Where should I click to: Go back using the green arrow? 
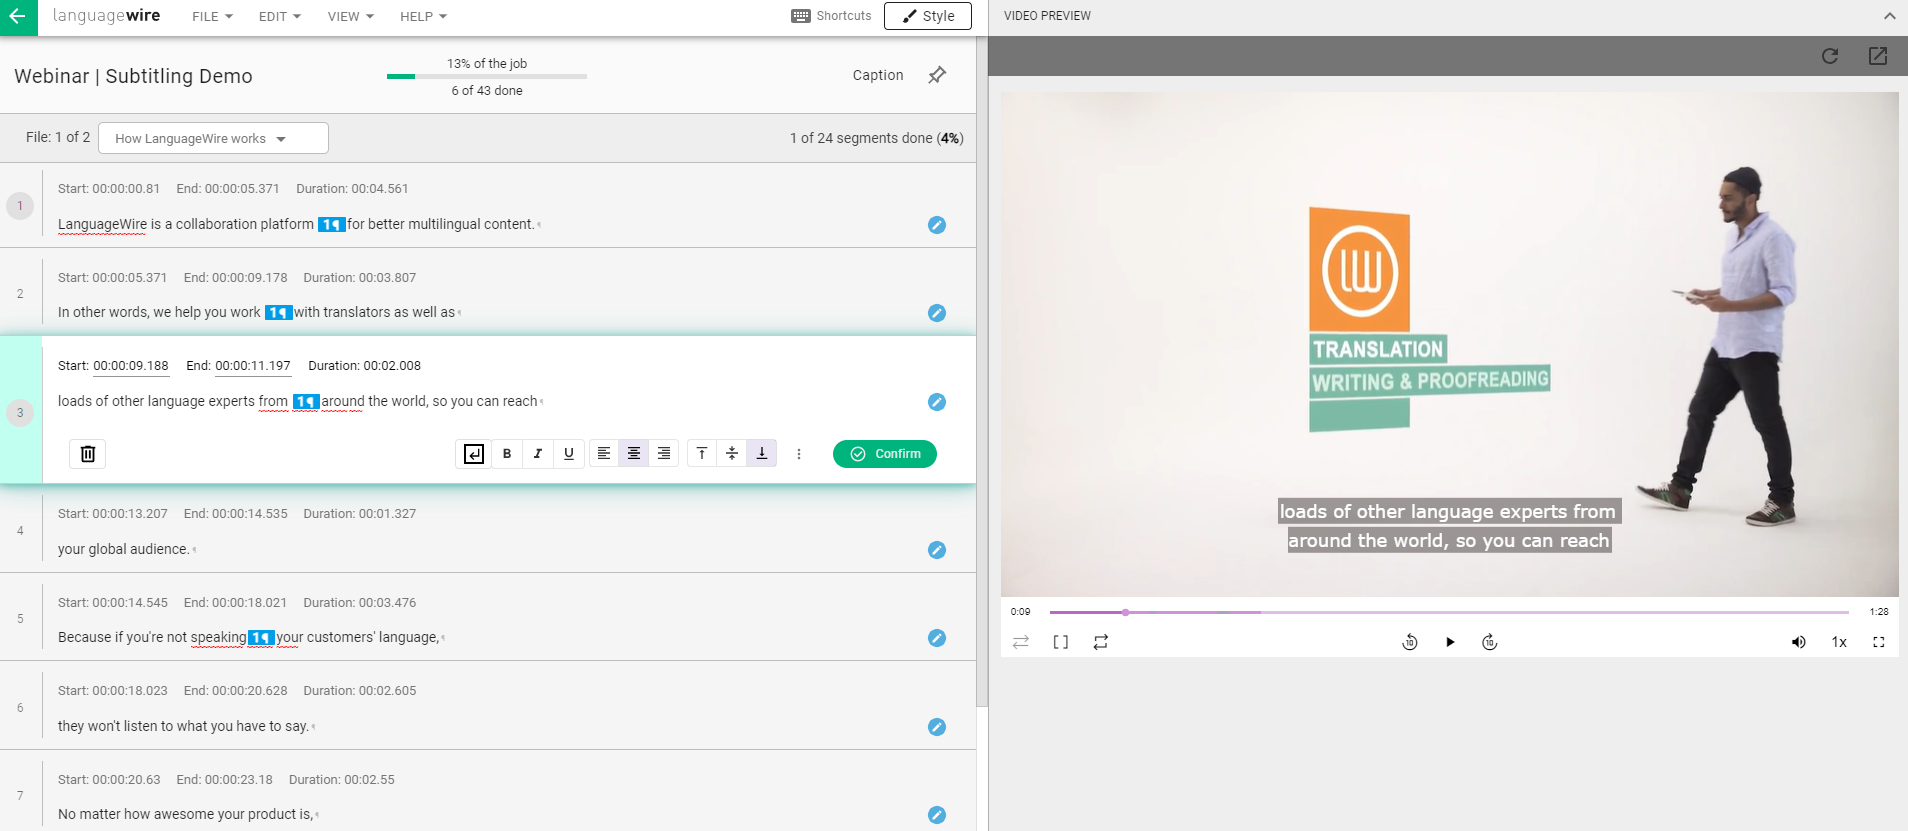coord(18,17)
